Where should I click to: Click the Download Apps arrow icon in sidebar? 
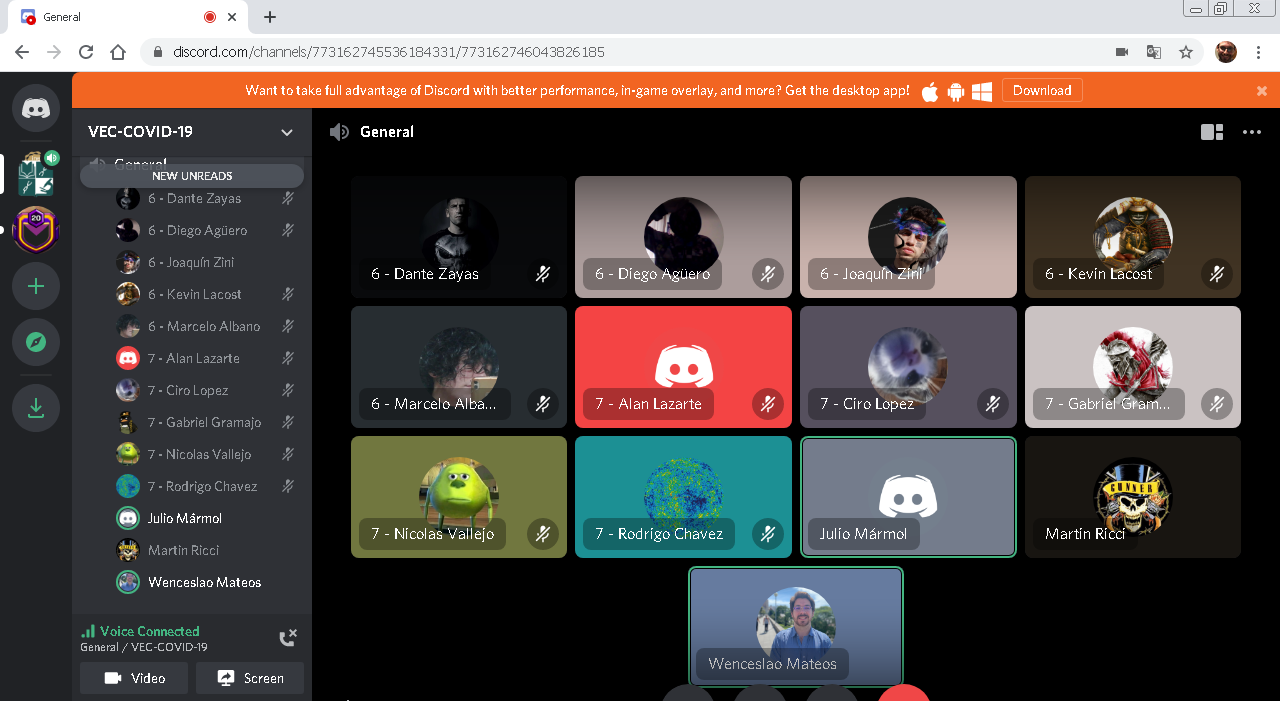coord(36,408)
